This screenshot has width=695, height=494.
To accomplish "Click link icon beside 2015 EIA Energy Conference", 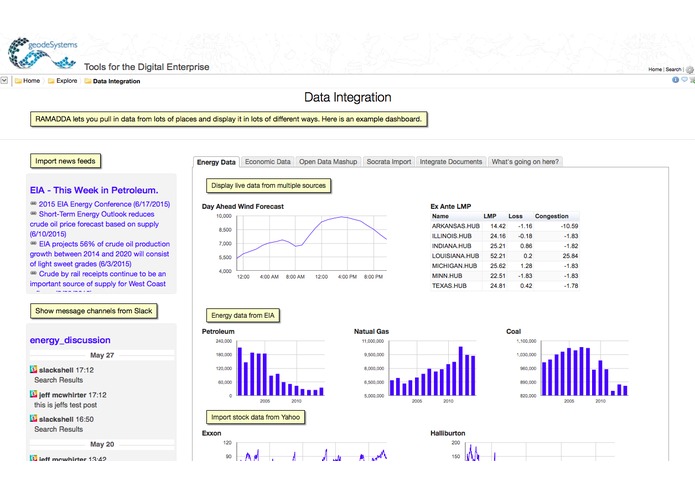I will point(33,203).
